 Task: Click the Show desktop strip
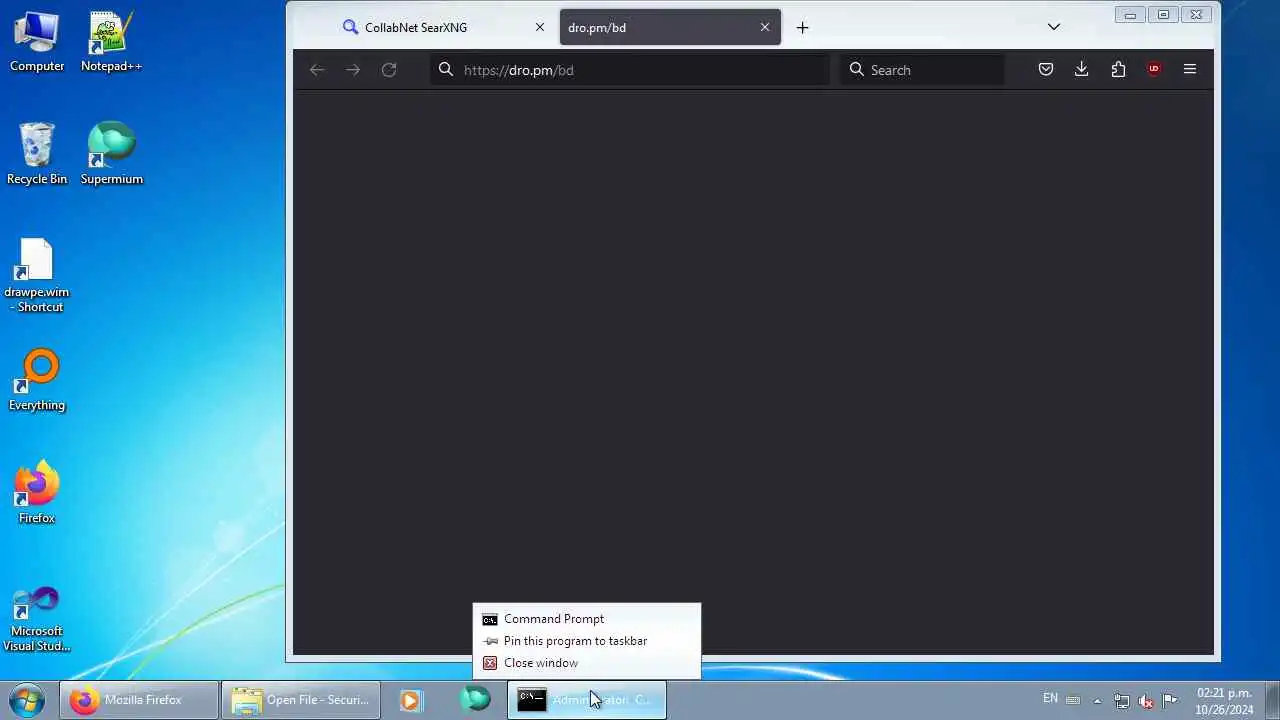coord(1271,700)
